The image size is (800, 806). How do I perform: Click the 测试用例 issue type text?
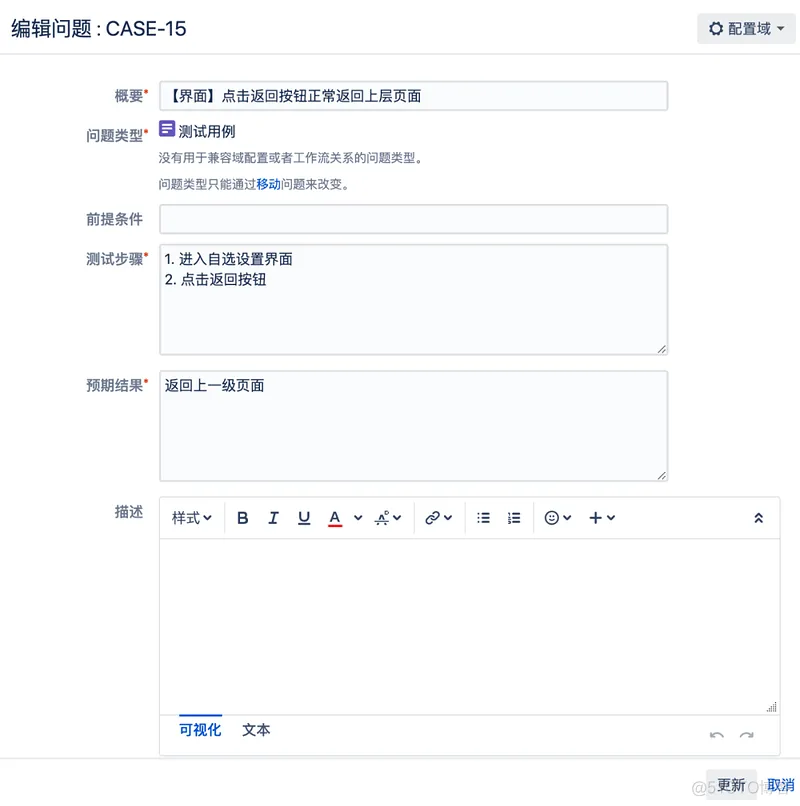click(207, 132)
